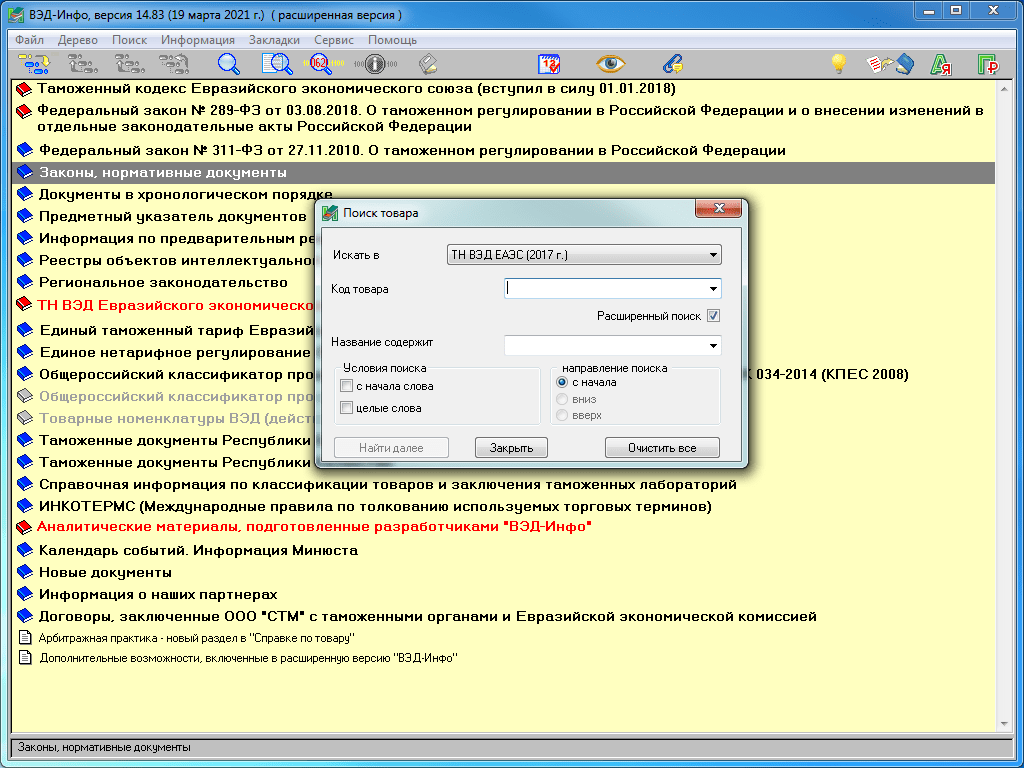Viewport: 1024px width, 768px height.
Task: Select the 'с начала' radio button
Action: click(x=562, y=382)
